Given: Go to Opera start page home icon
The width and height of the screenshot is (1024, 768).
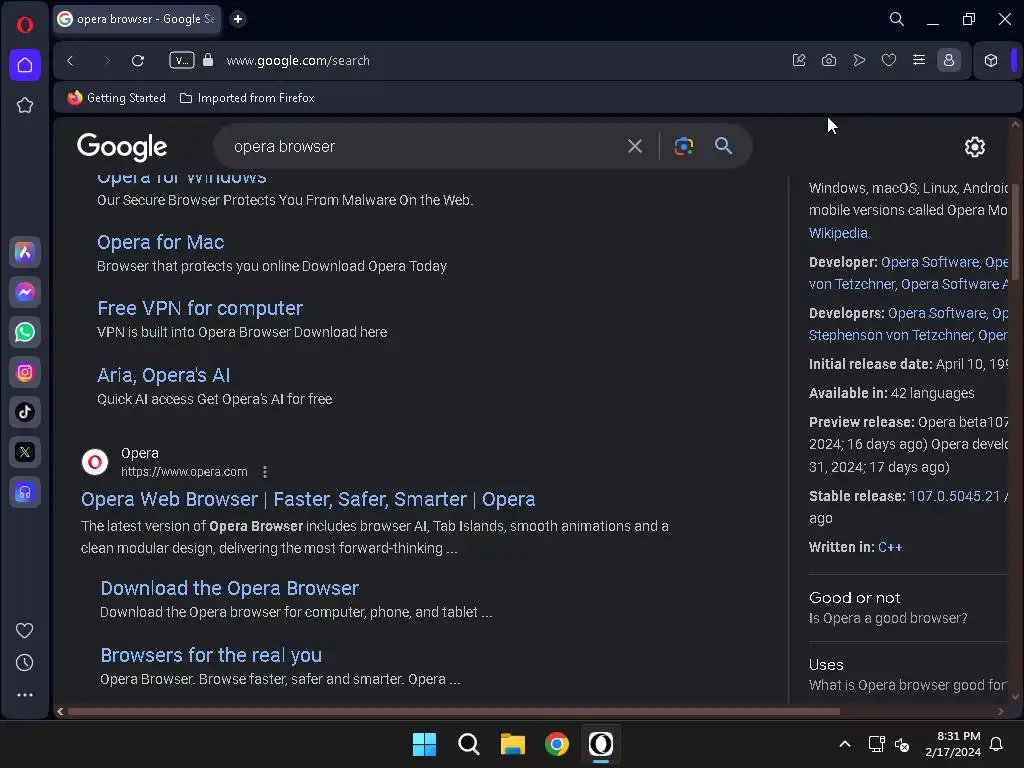Looking at the screenshot, I should tap(25, 65).
